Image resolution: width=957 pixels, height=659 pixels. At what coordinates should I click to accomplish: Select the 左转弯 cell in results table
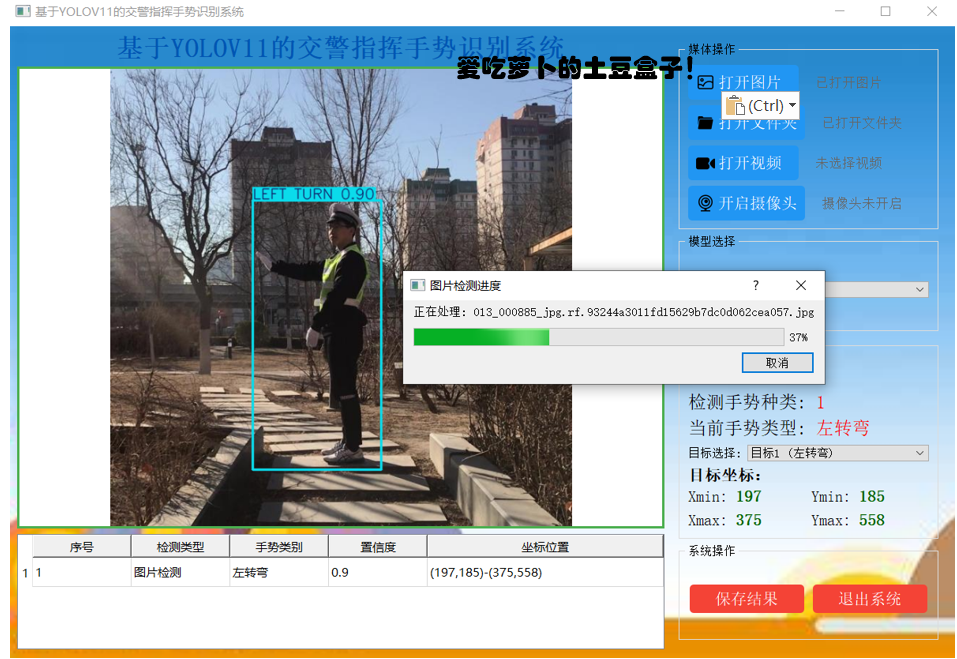[279, 572]
